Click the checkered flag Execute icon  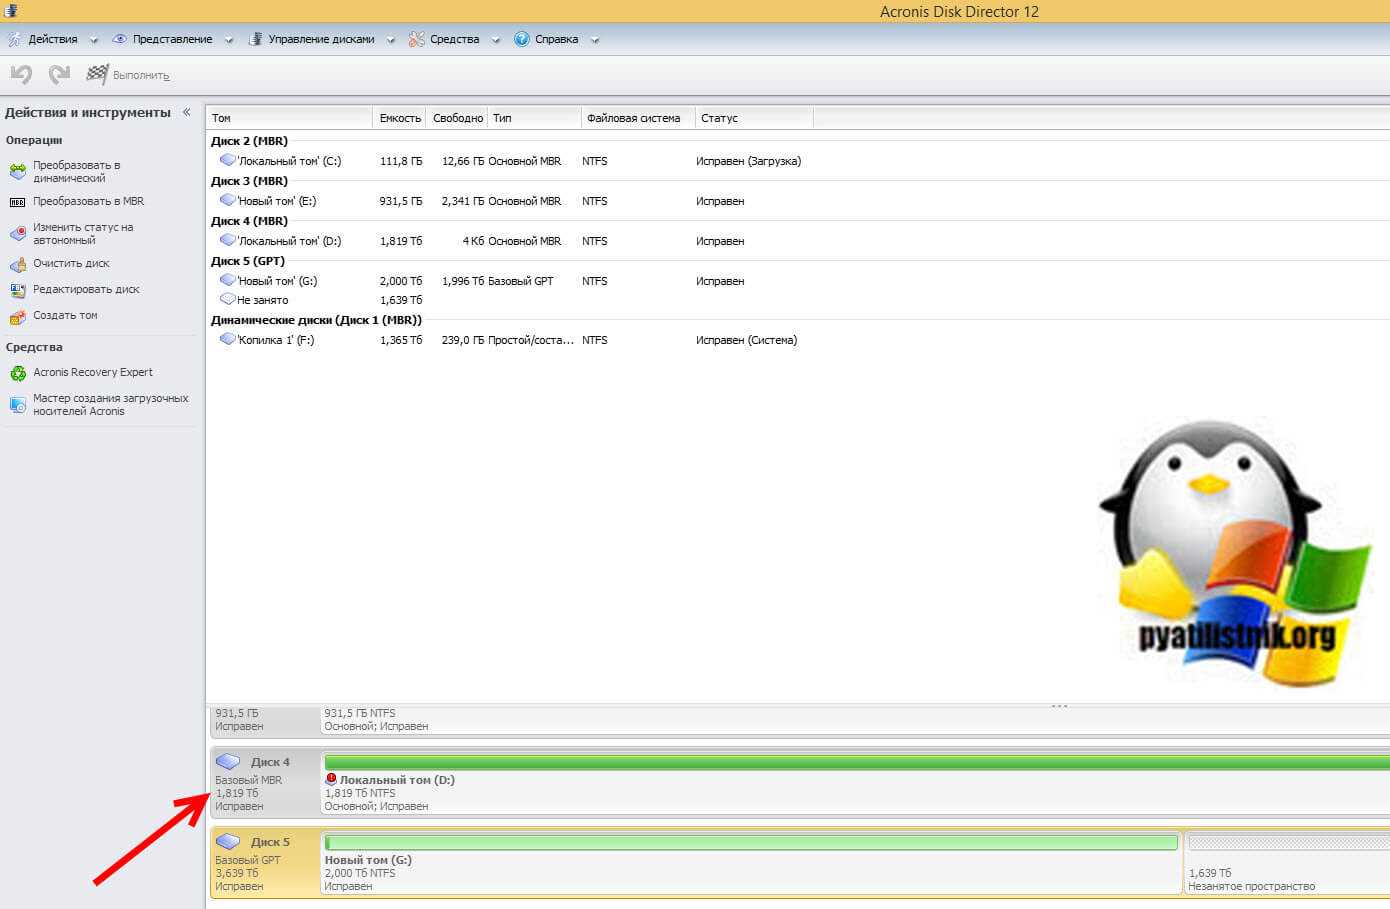coord(97,74)
